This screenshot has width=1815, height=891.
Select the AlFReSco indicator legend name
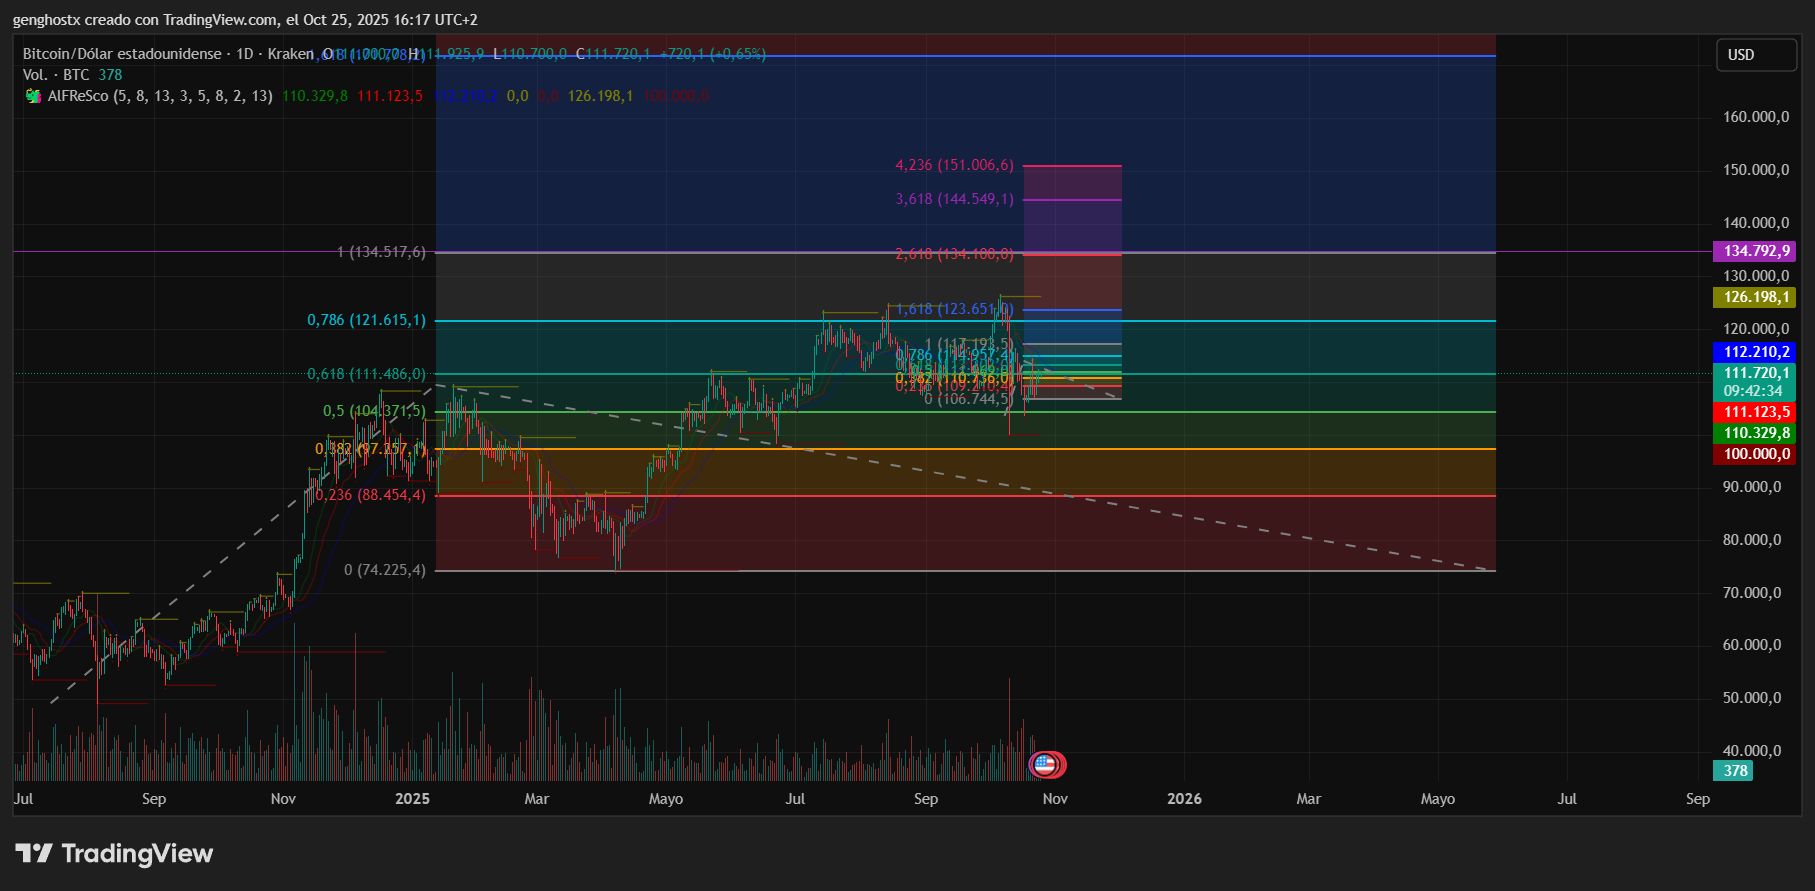point(79,96)
